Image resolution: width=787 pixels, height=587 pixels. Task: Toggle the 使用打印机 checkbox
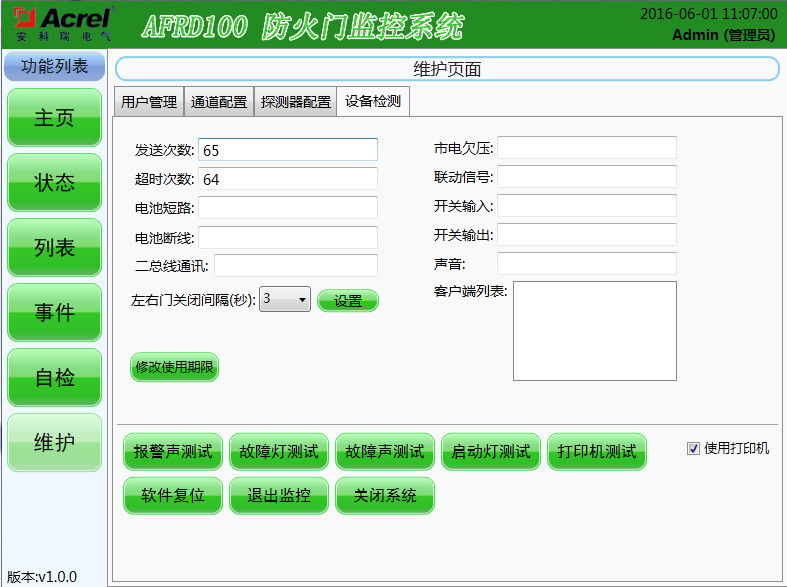pyautogui.click(x=693, y=449)
